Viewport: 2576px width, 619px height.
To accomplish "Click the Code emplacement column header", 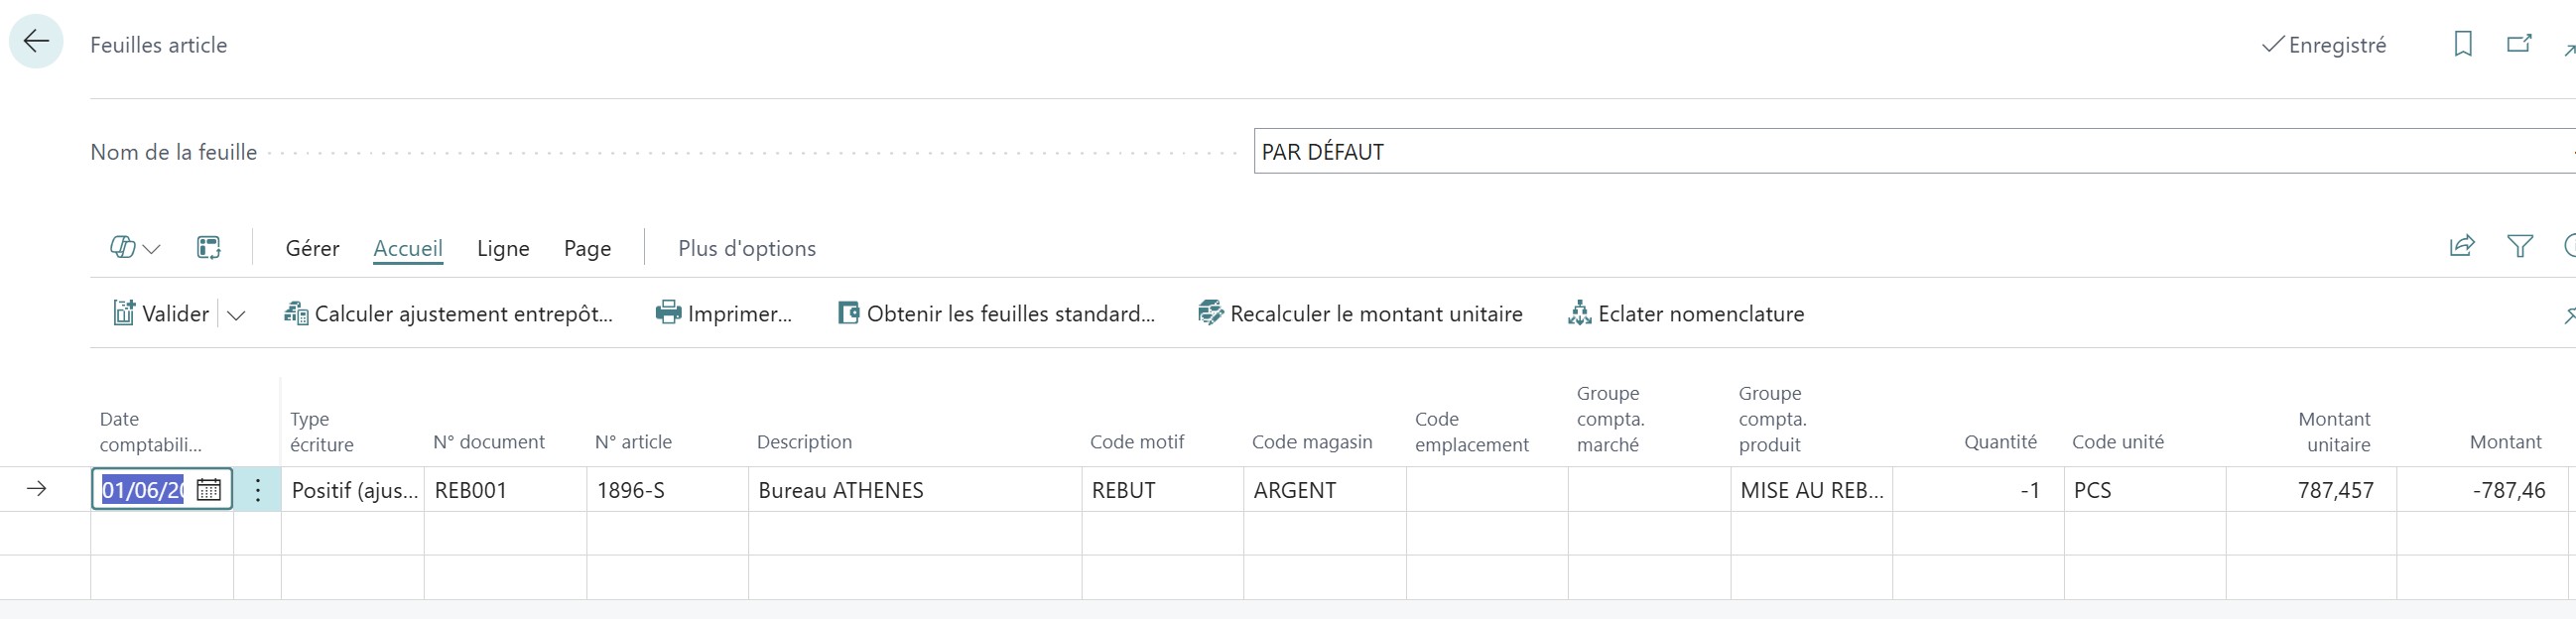I will (x=1471, y=431).
